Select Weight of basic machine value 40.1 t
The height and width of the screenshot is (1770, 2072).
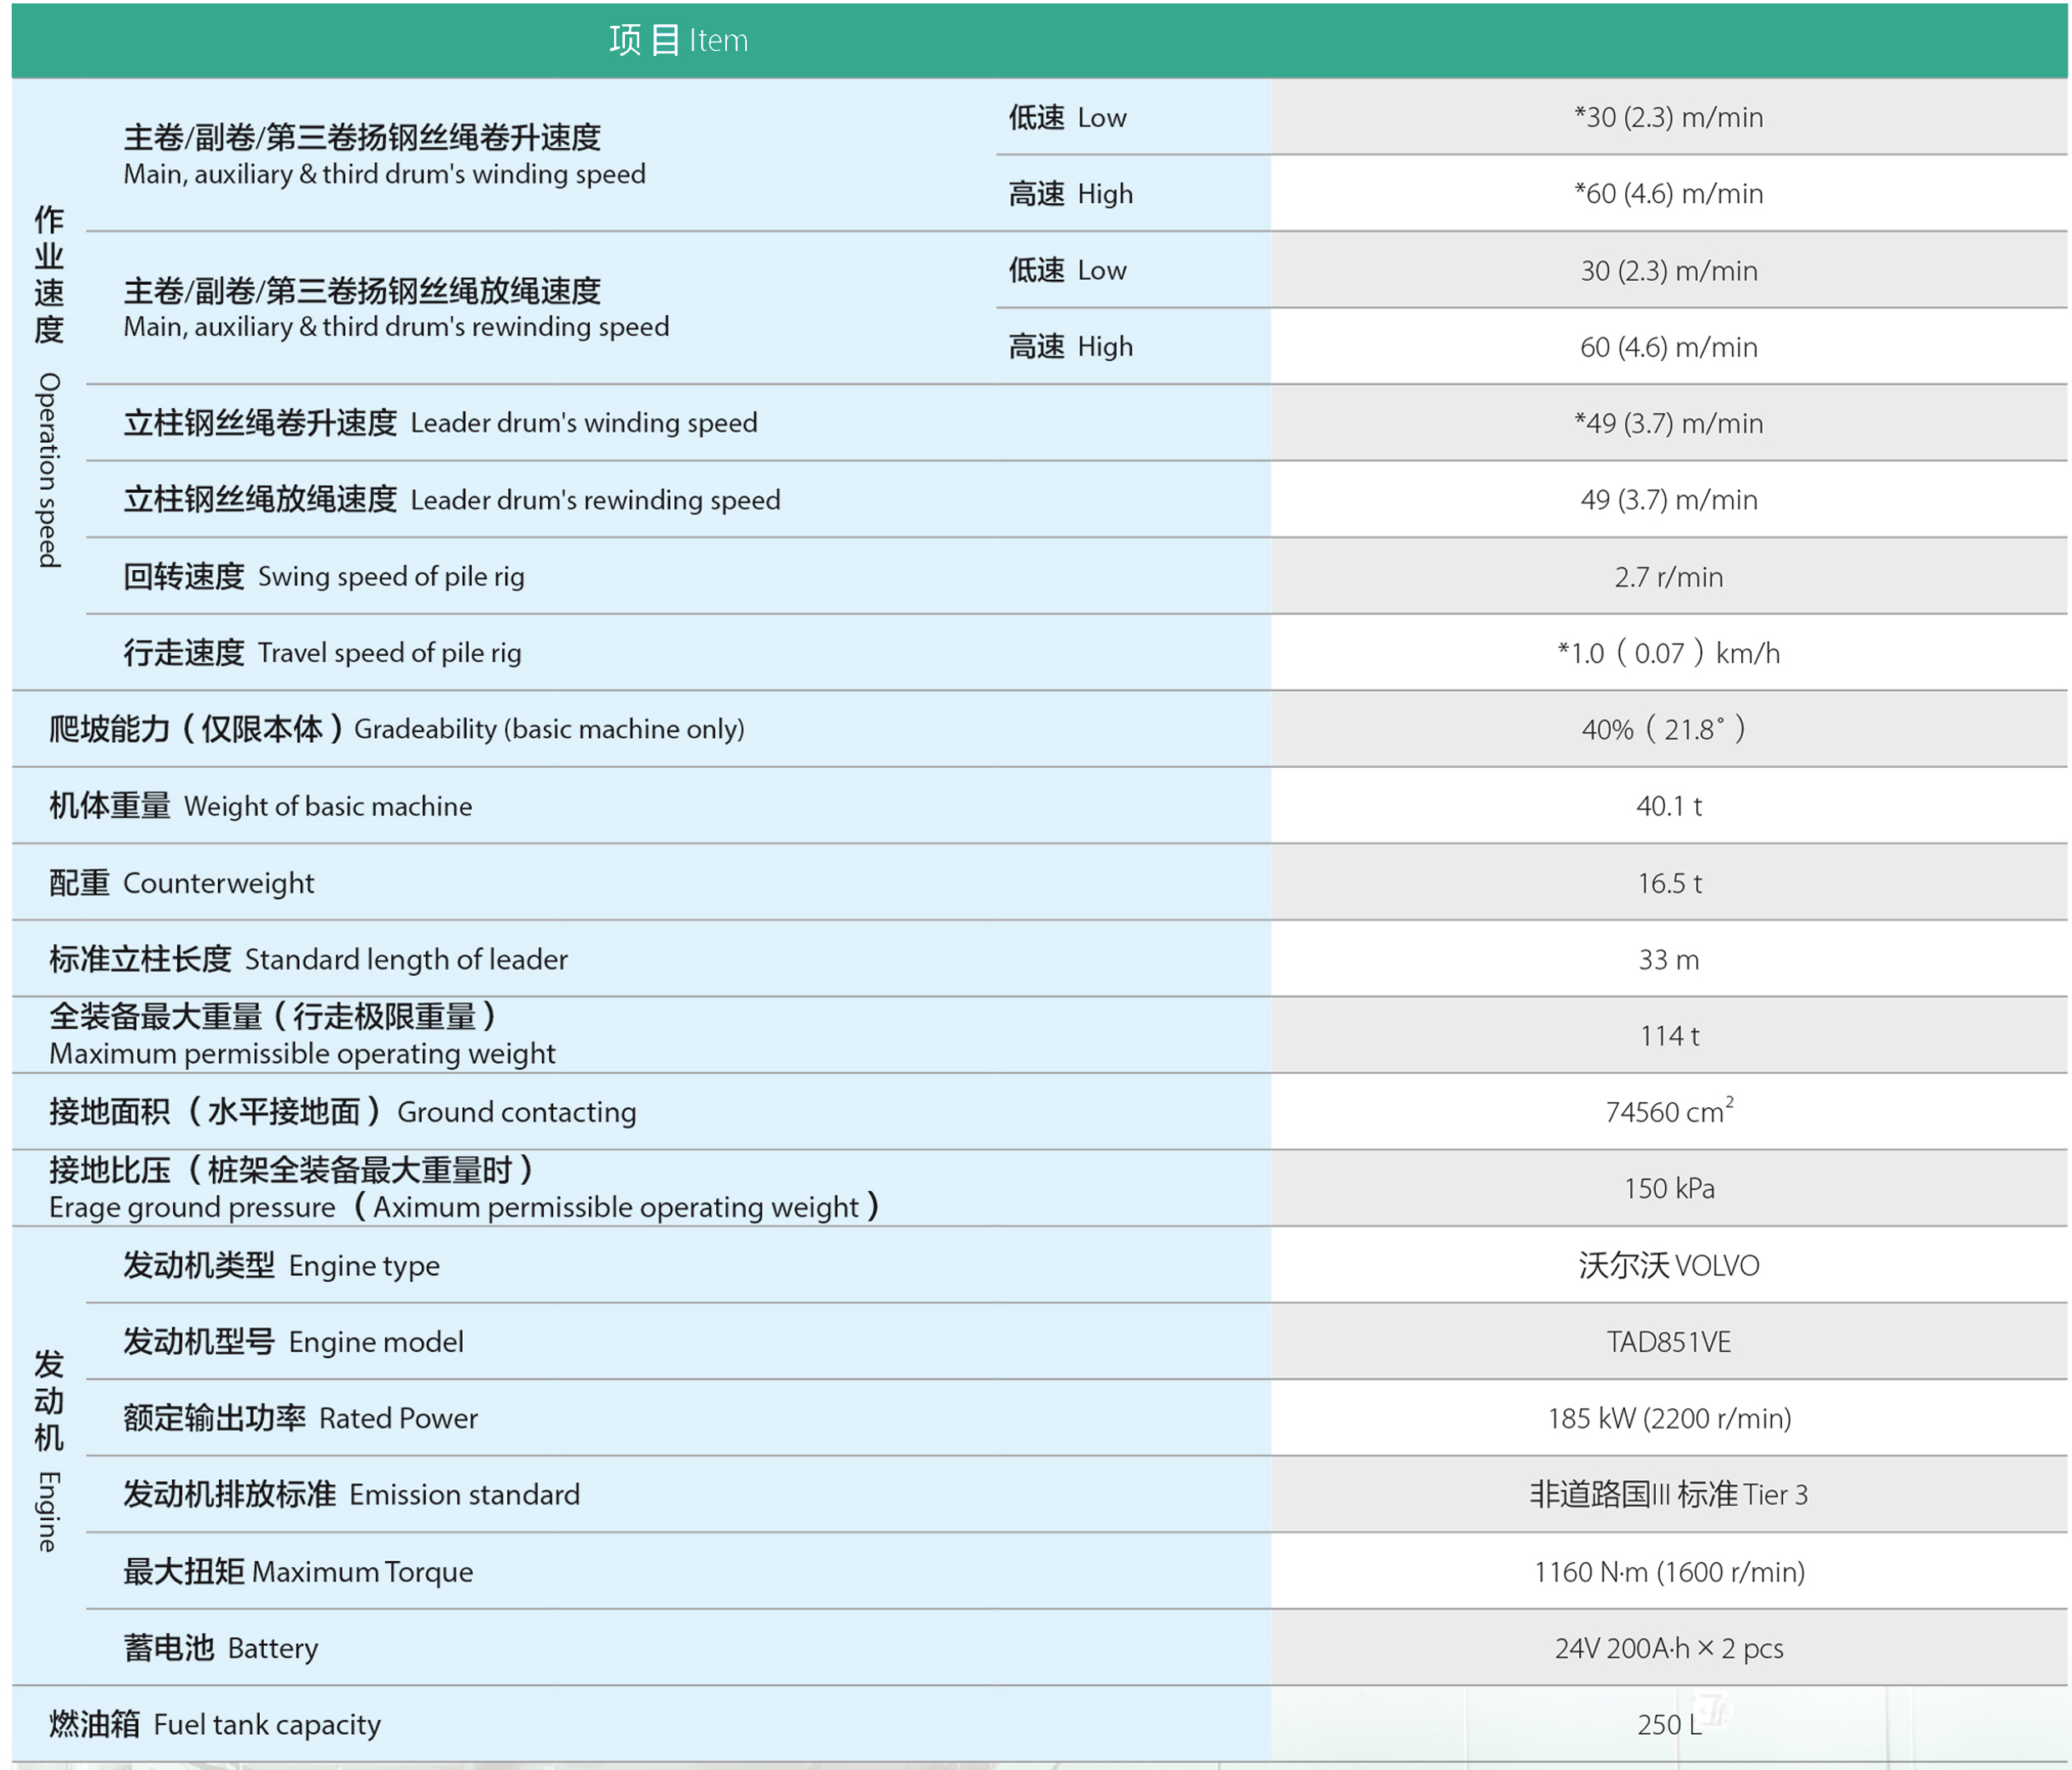[x=1668, y=806]
